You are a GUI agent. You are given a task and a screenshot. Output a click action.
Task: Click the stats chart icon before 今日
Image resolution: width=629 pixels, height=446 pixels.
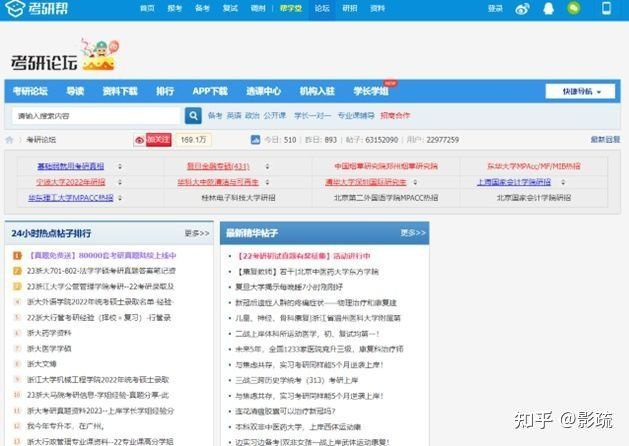[255, 140]
